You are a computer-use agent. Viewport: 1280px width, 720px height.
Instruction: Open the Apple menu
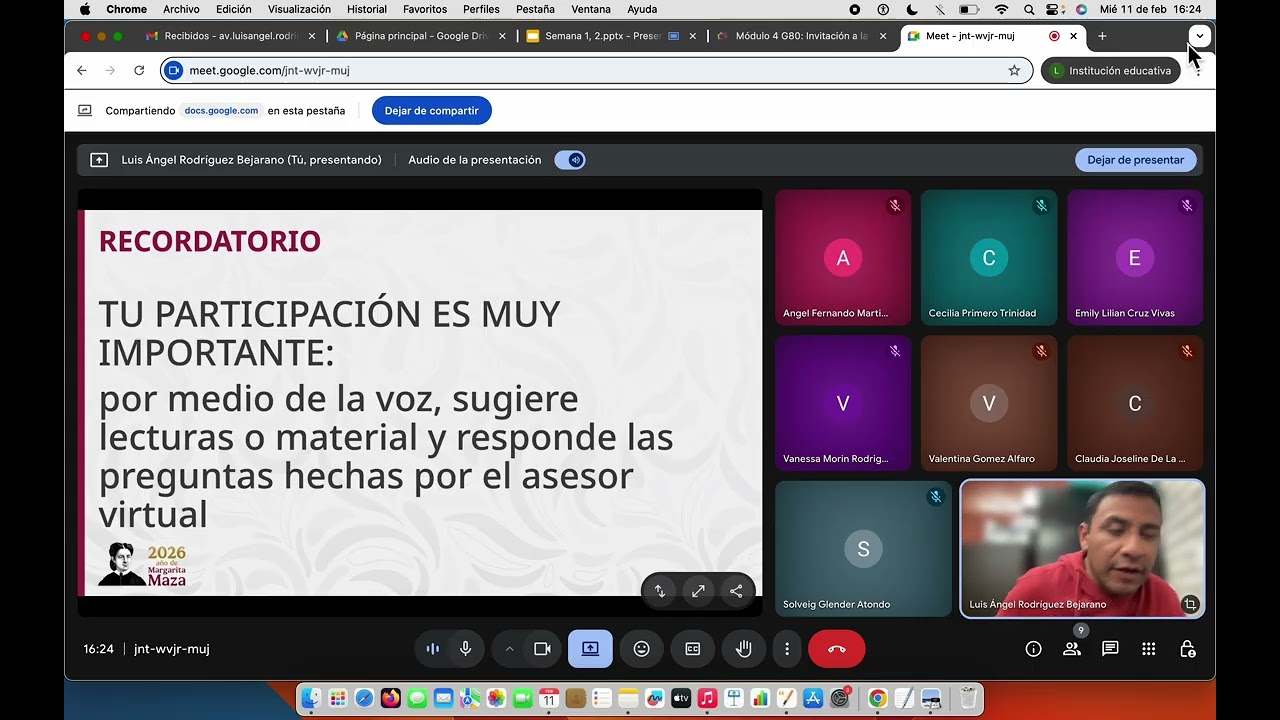[84, 9]
